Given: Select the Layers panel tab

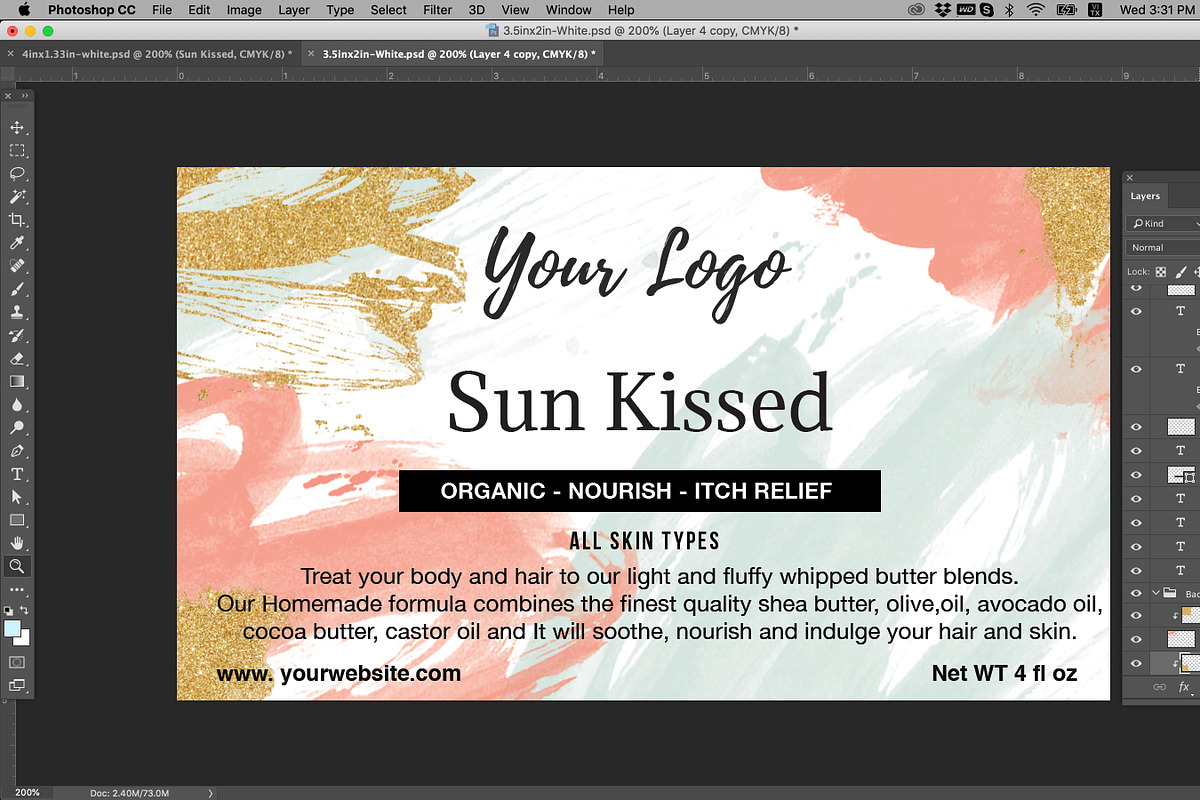Looking at the screenshot, I should (1145, 196).
